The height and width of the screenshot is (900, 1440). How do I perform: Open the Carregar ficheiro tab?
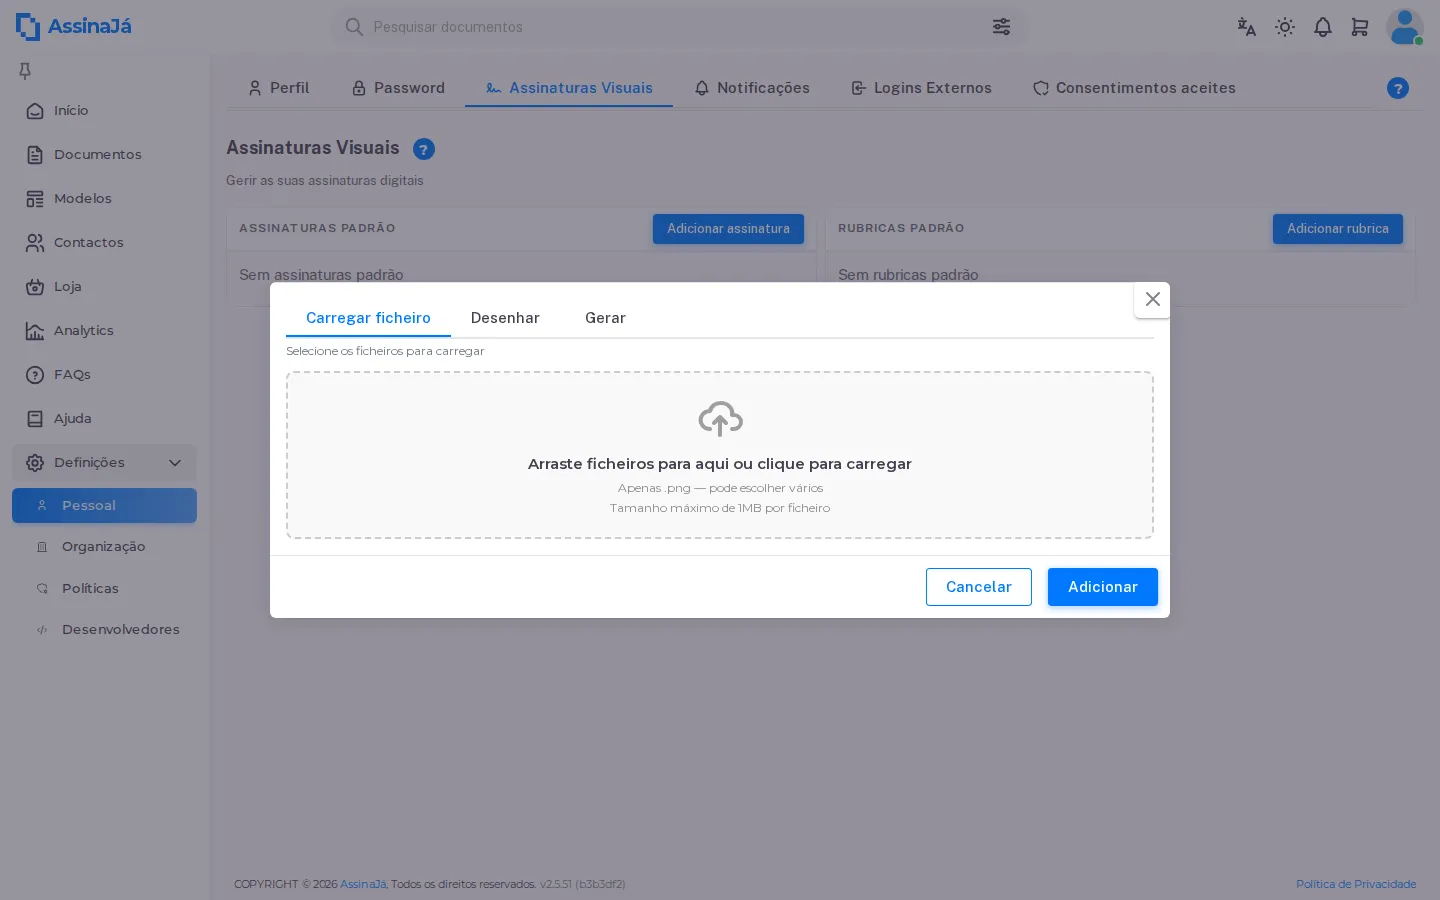tap(368, 318)
